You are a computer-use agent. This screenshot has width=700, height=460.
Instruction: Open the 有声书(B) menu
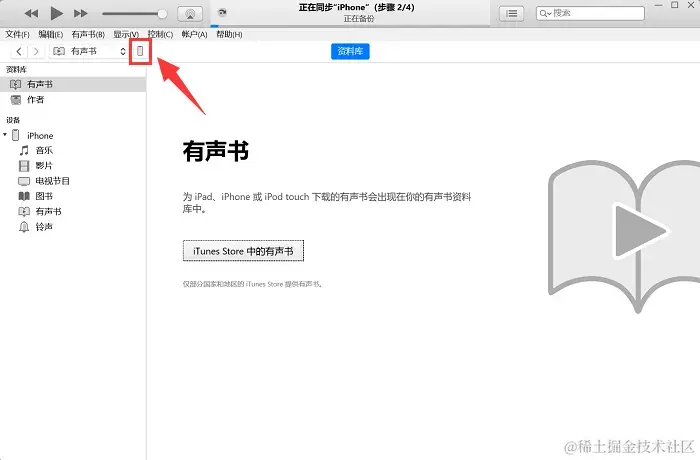coord(88,34)
